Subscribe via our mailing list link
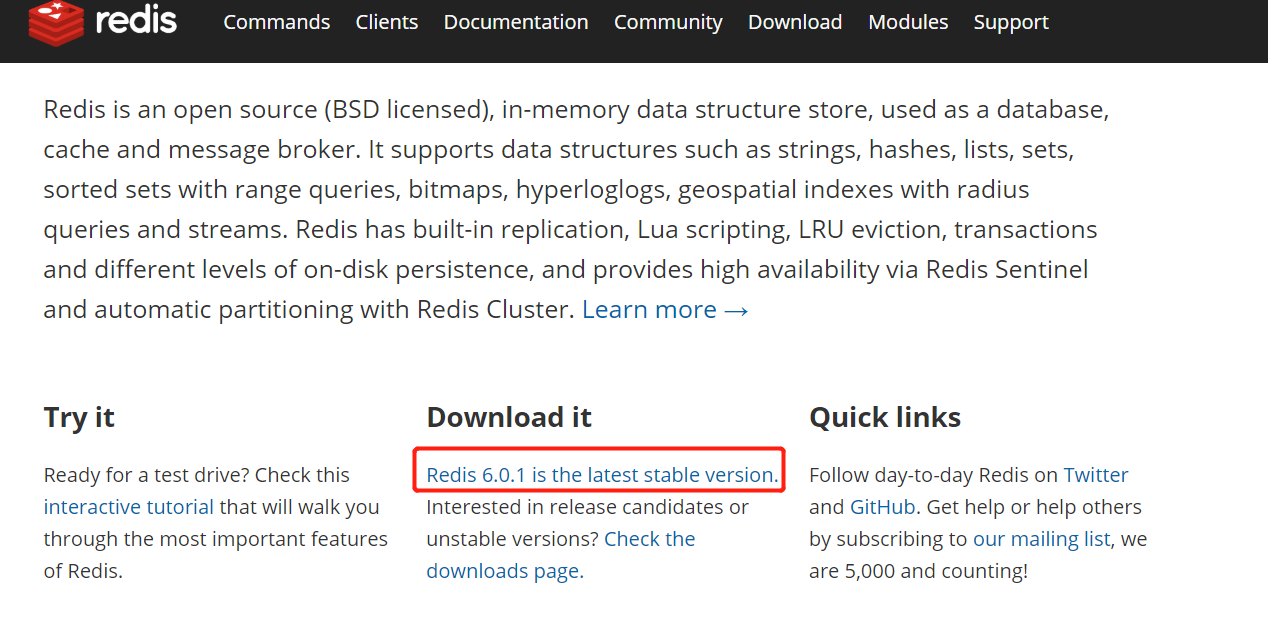1268x629 pixels. point(1042,539)
